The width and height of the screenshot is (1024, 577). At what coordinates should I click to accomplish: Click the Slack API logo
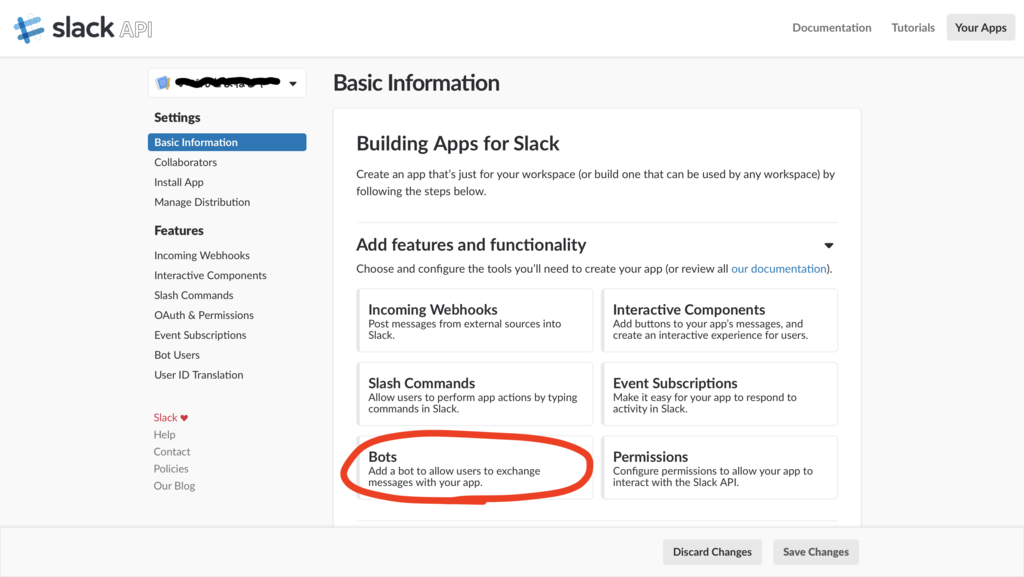point(83,28)
